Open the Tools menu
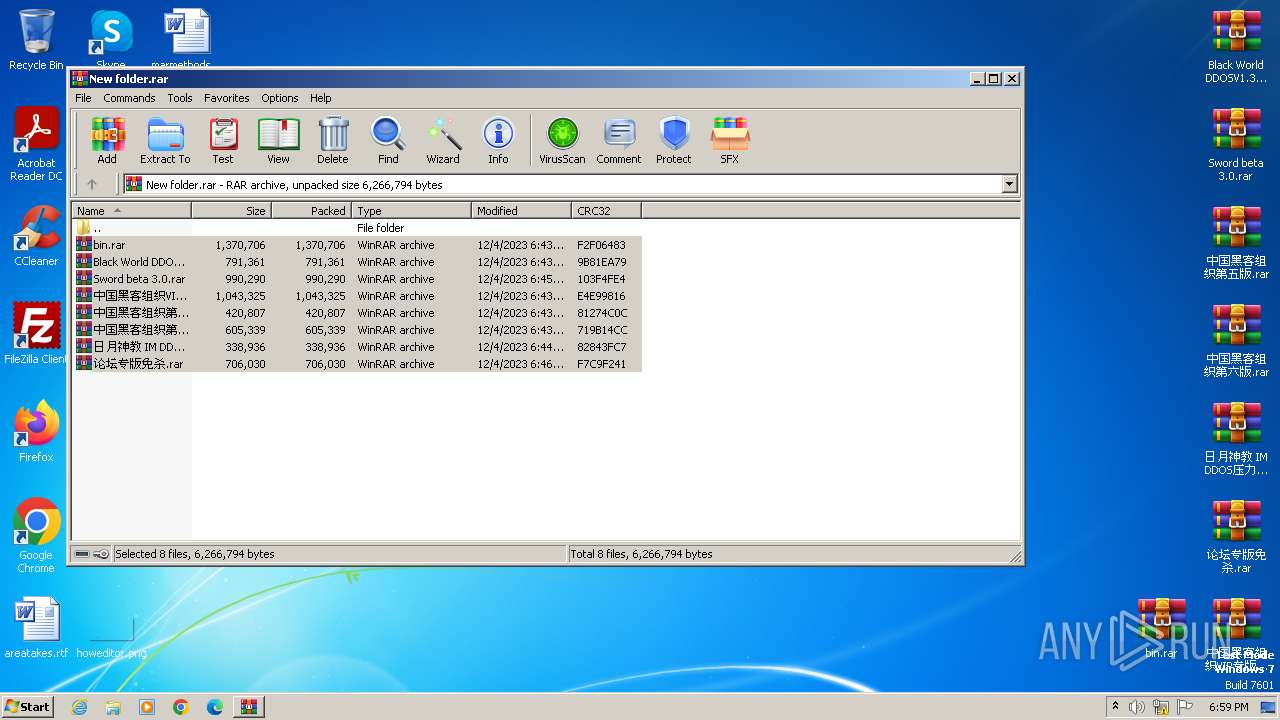The width and height of the screenshot is (1280, 720). click(180, 98)
